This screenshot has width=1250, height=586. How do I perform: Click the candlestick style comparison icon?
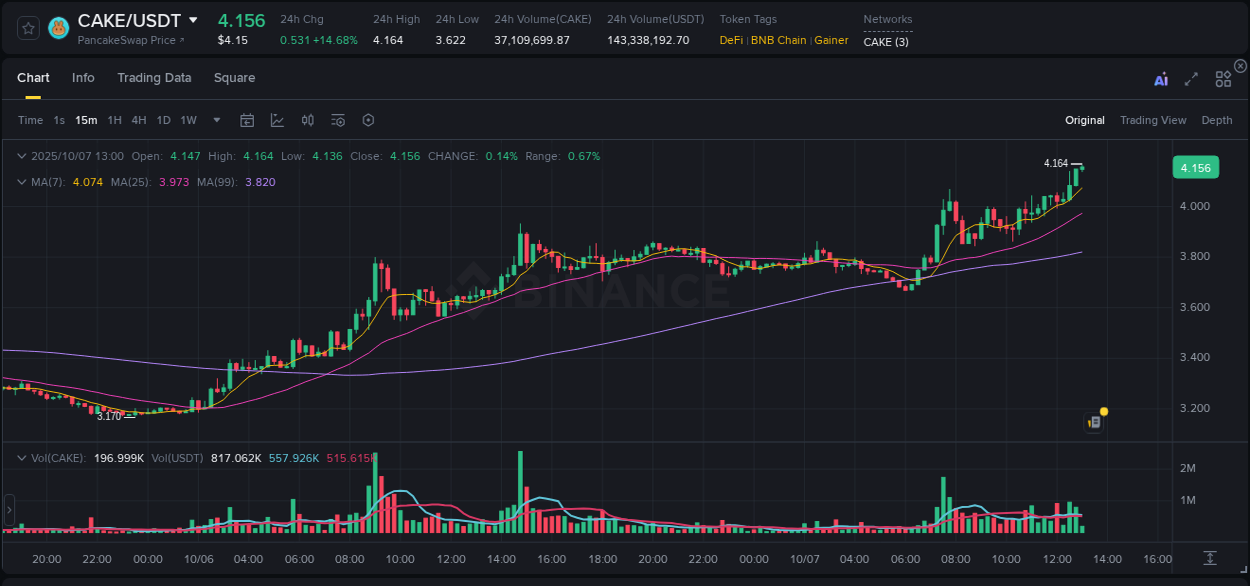[307, 120]
